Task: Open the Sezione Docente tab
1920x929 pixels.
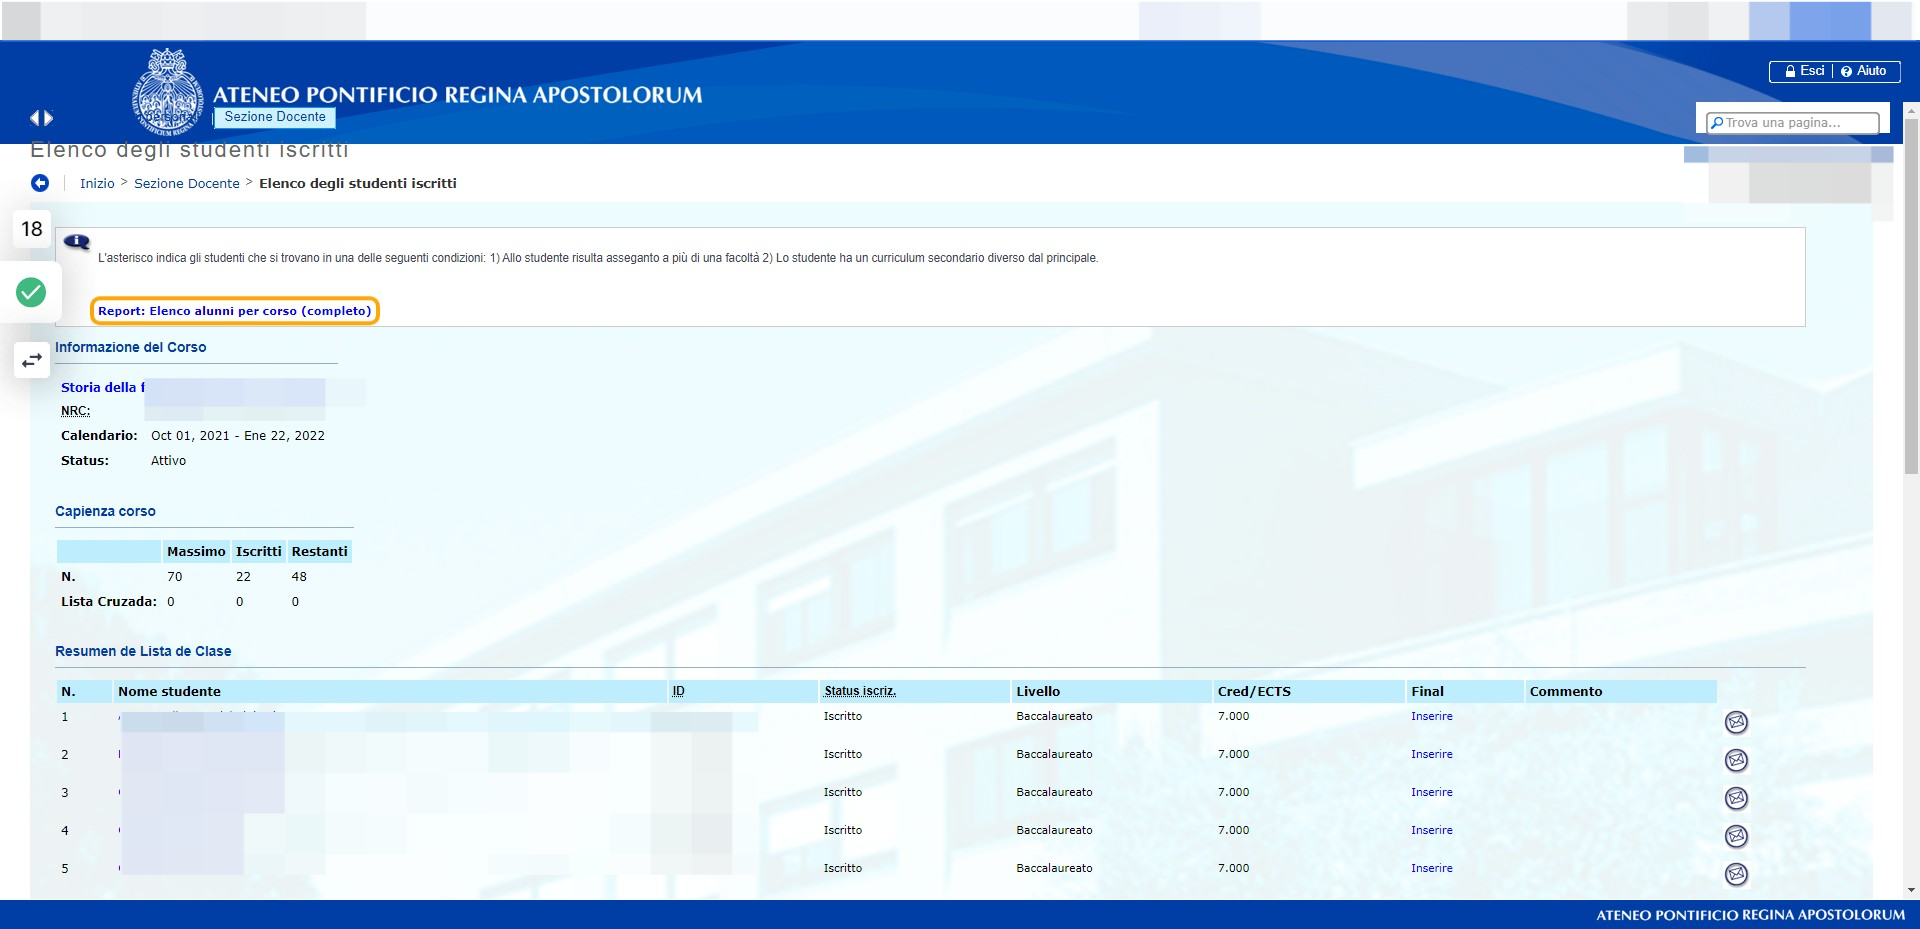Action: pos(275,117)
